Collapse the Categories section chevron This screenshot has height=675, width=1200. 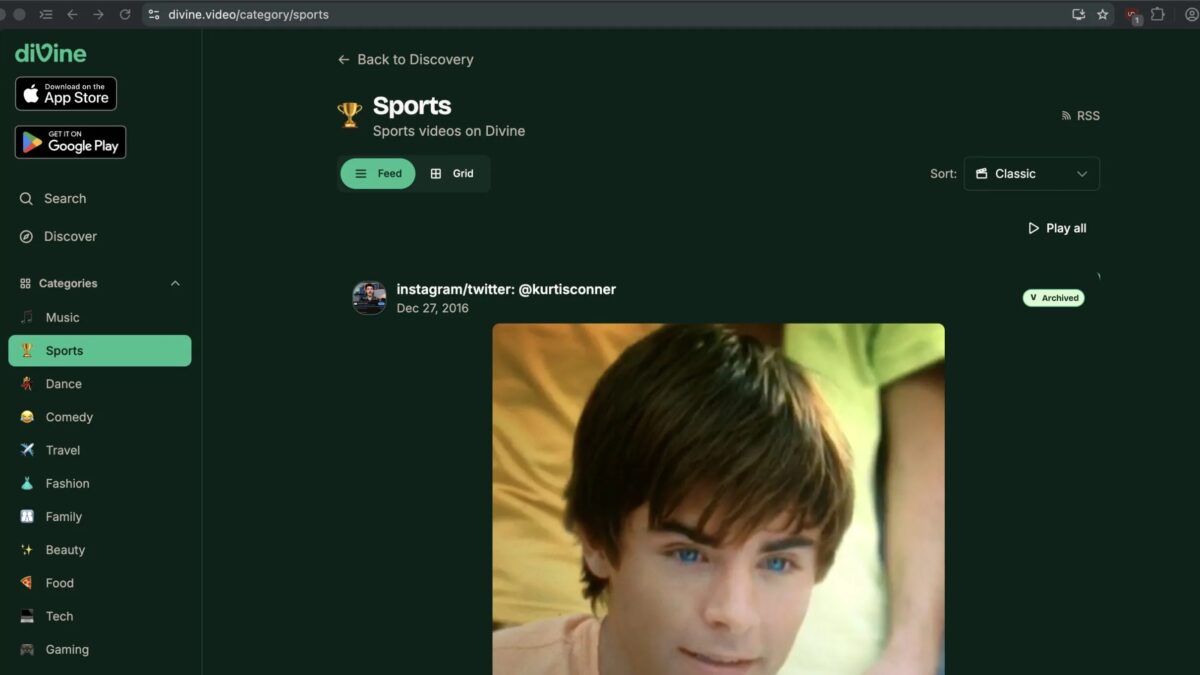(x=175, y=284)
